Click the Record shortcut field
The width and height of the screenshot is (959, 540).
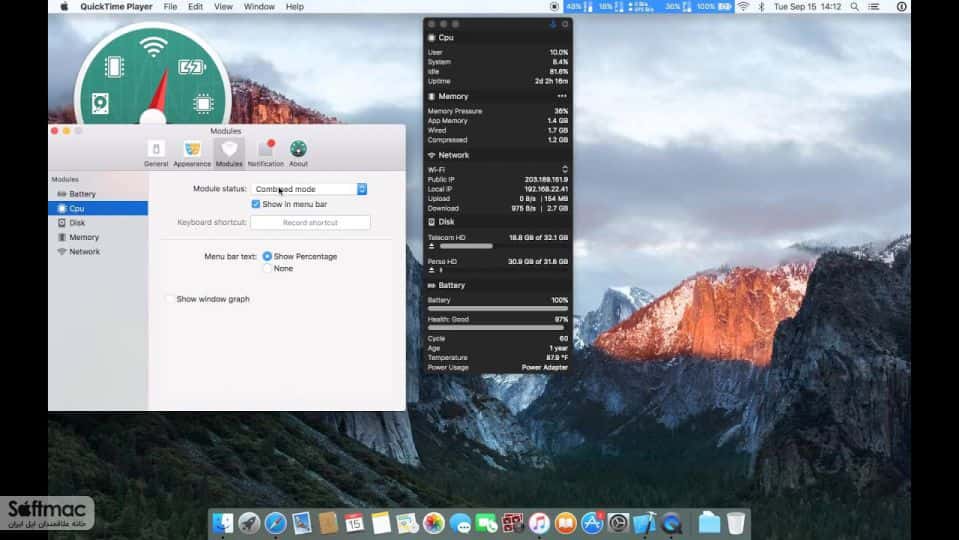pyautogui.click(x=310, y=223)
